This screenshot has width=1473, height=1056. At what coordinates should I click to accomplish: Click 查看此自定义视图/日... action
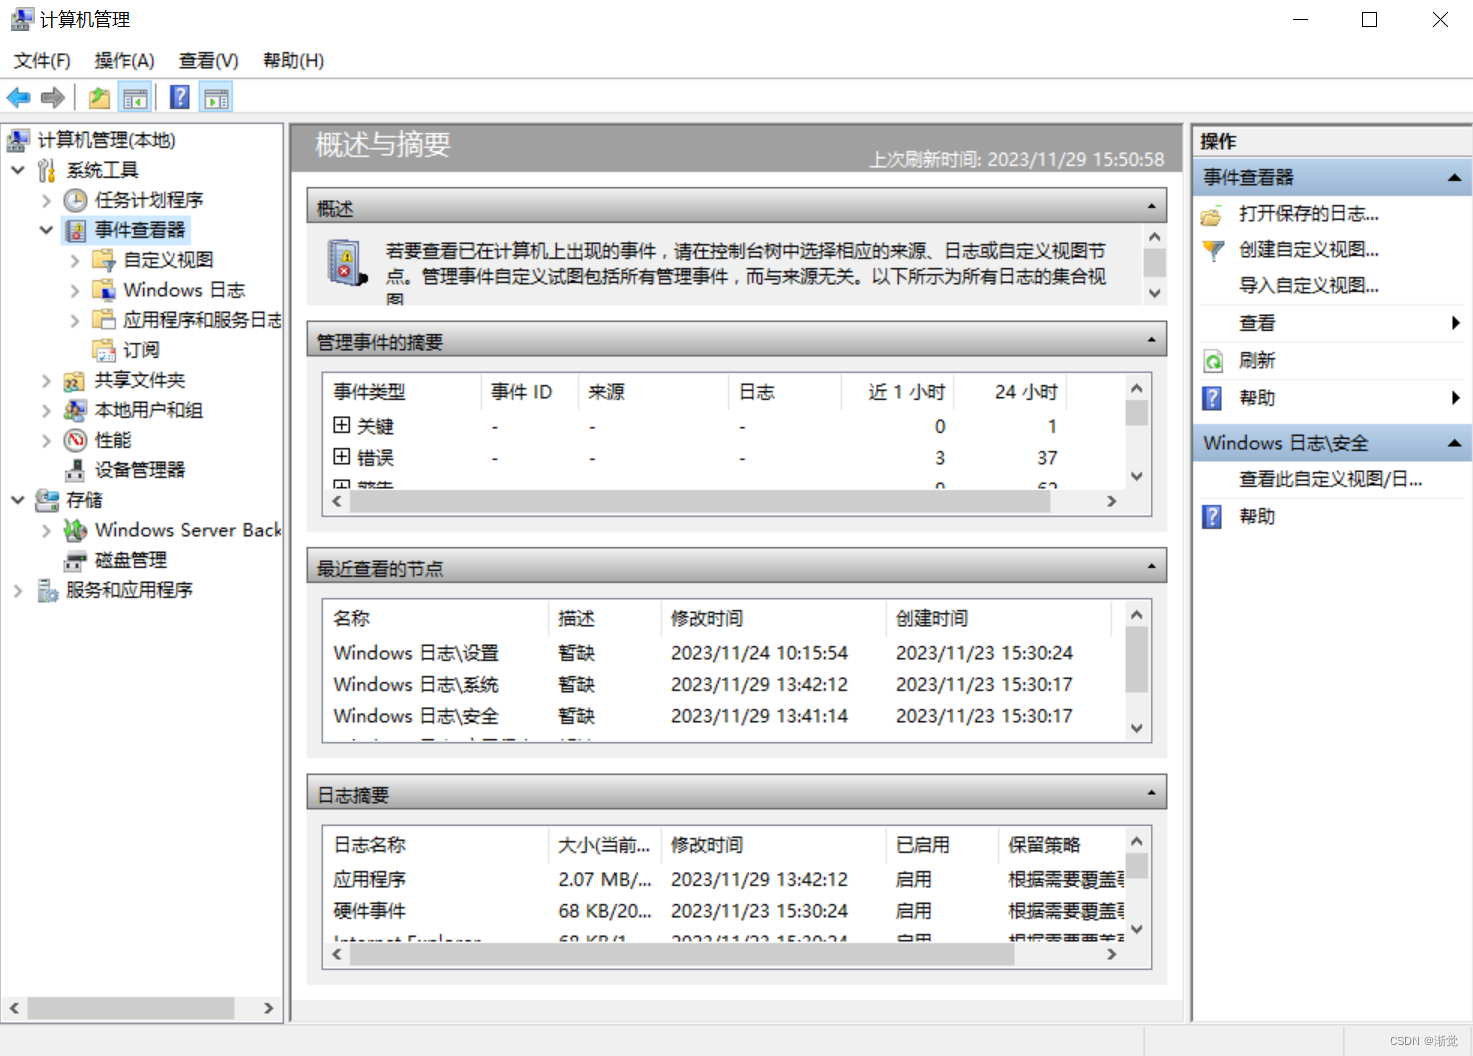pyautogui.click(x=1331, y=480)
